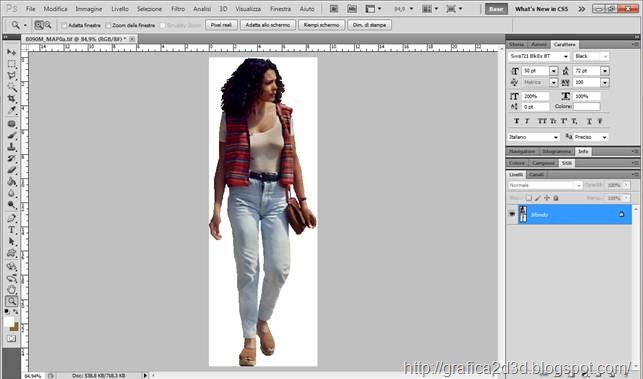Click the foreground color swatch

pyautogui.click(x=9, y=322)
